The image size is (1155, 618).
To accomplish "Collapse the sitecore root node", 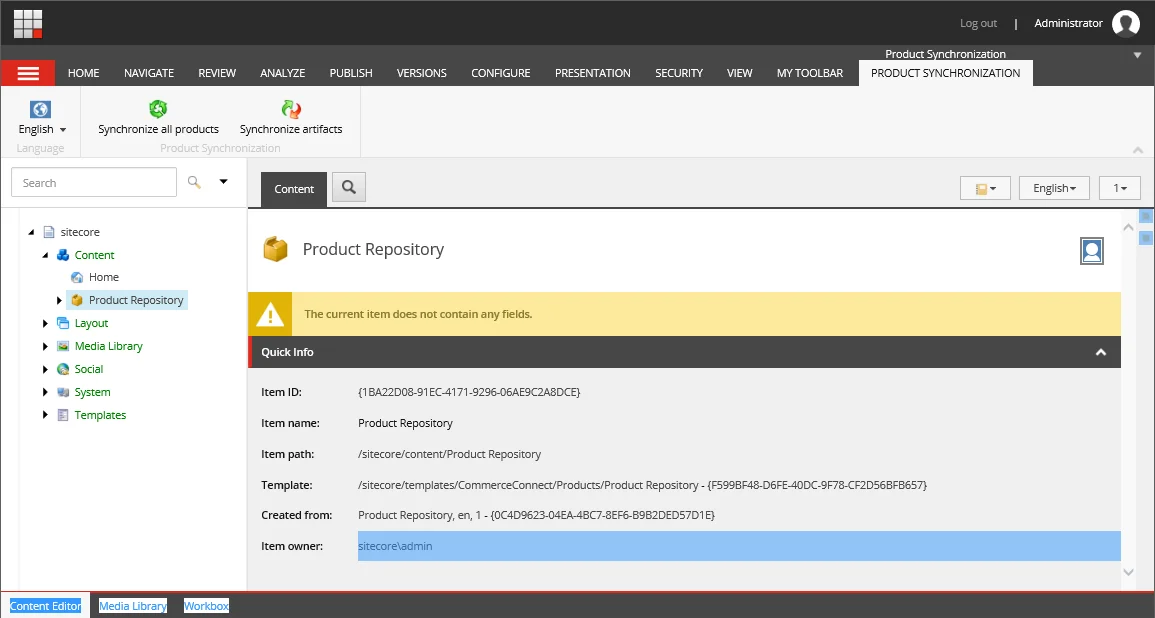I will (x=31, y=232).
